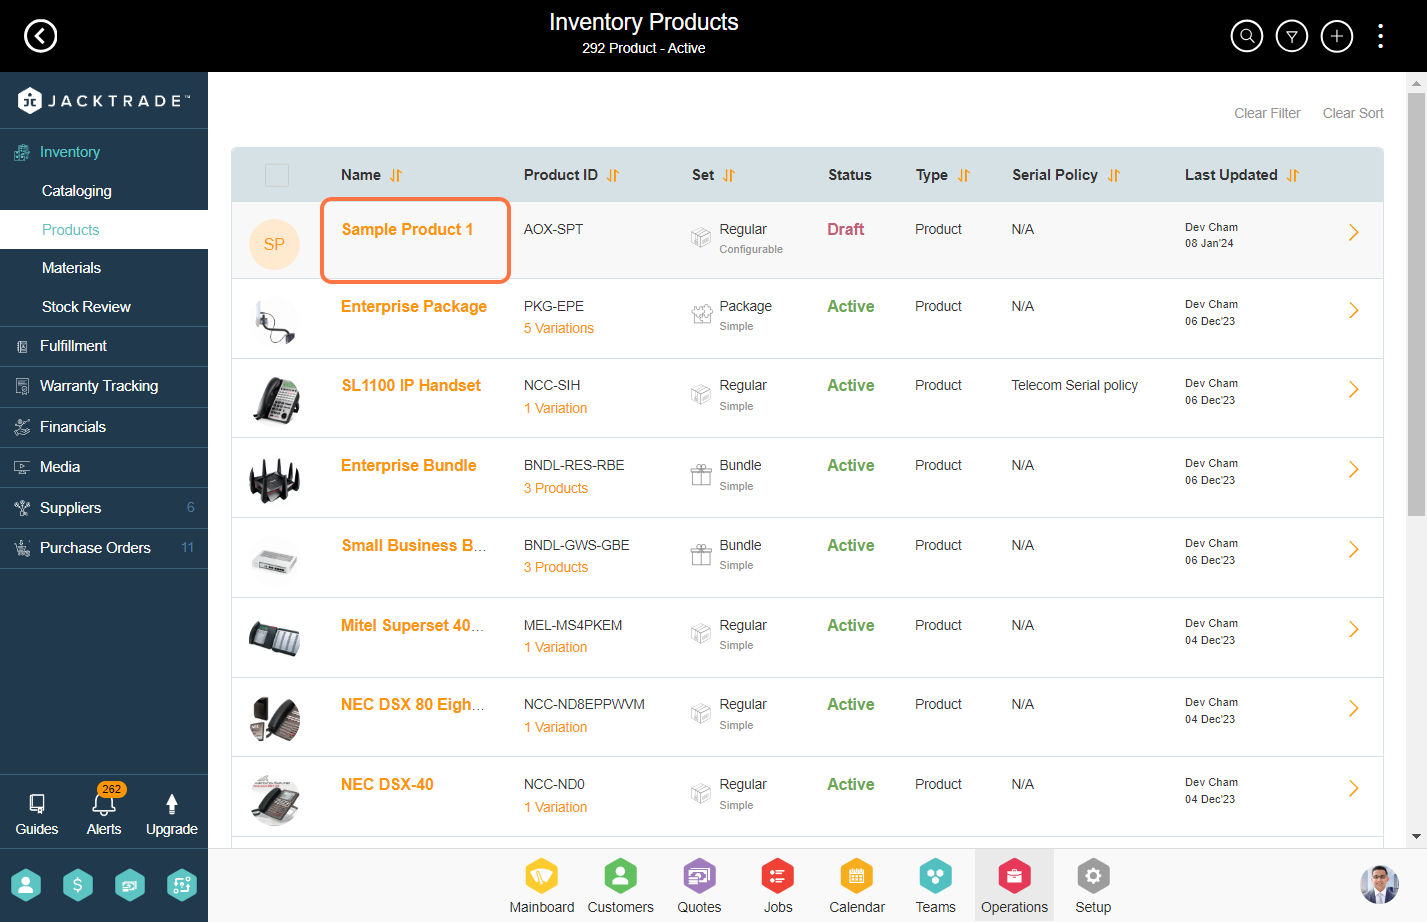1427x922 pixels.
Task: Open the teal person hexagon icon
Action: (x=26, y=885)
